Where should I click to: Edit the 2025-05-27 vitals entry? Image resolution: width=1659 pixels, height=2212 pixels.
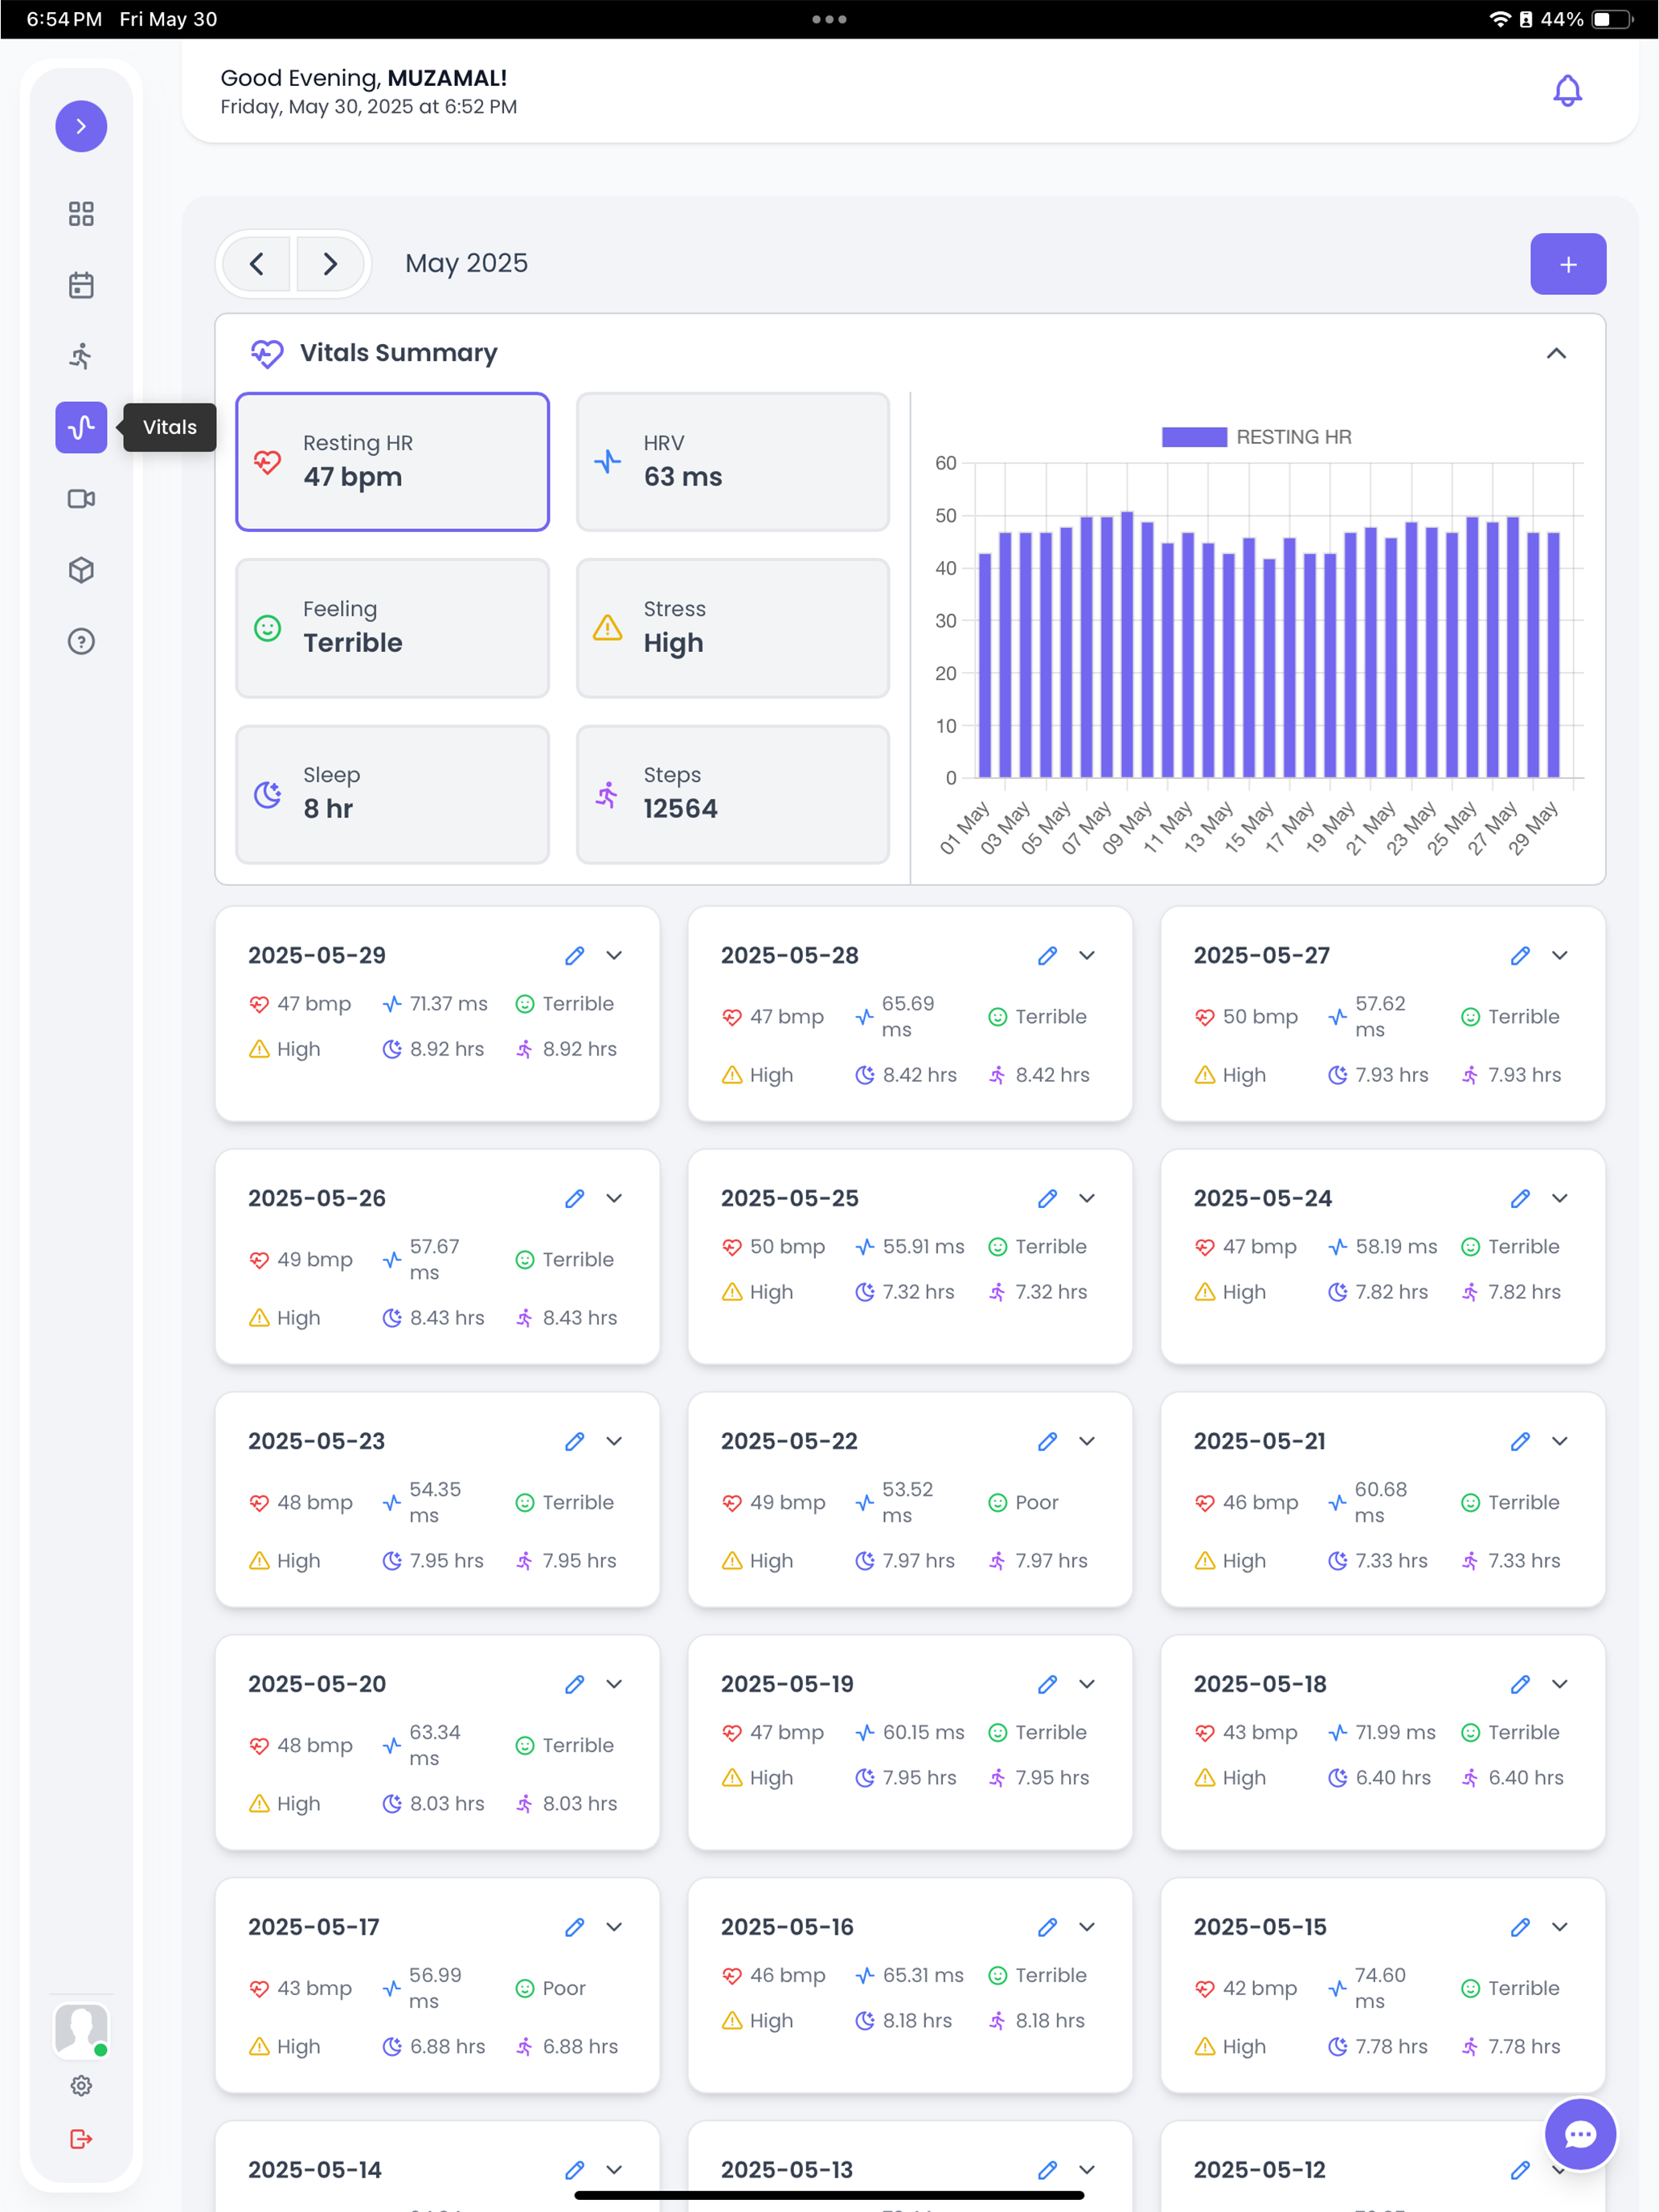pyautogui.click(x=1520, y=955)
